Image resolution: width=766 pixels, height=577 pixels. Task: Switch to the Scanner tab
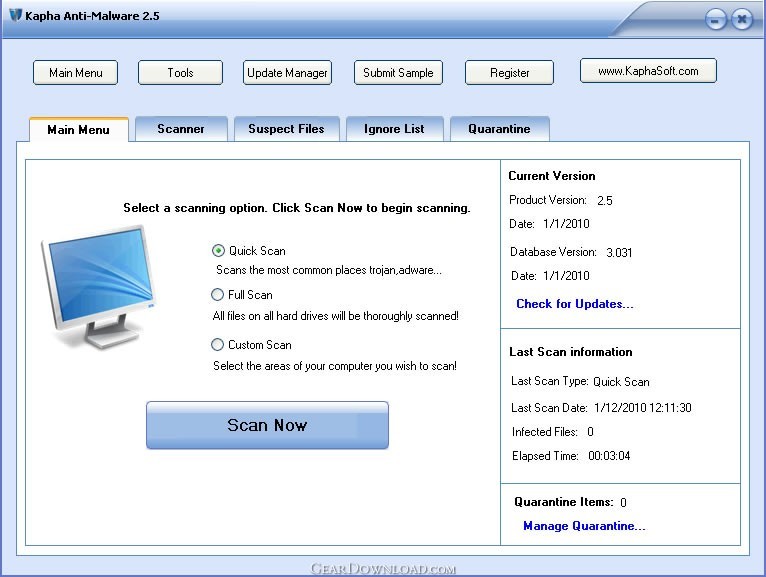click(181, 129)
